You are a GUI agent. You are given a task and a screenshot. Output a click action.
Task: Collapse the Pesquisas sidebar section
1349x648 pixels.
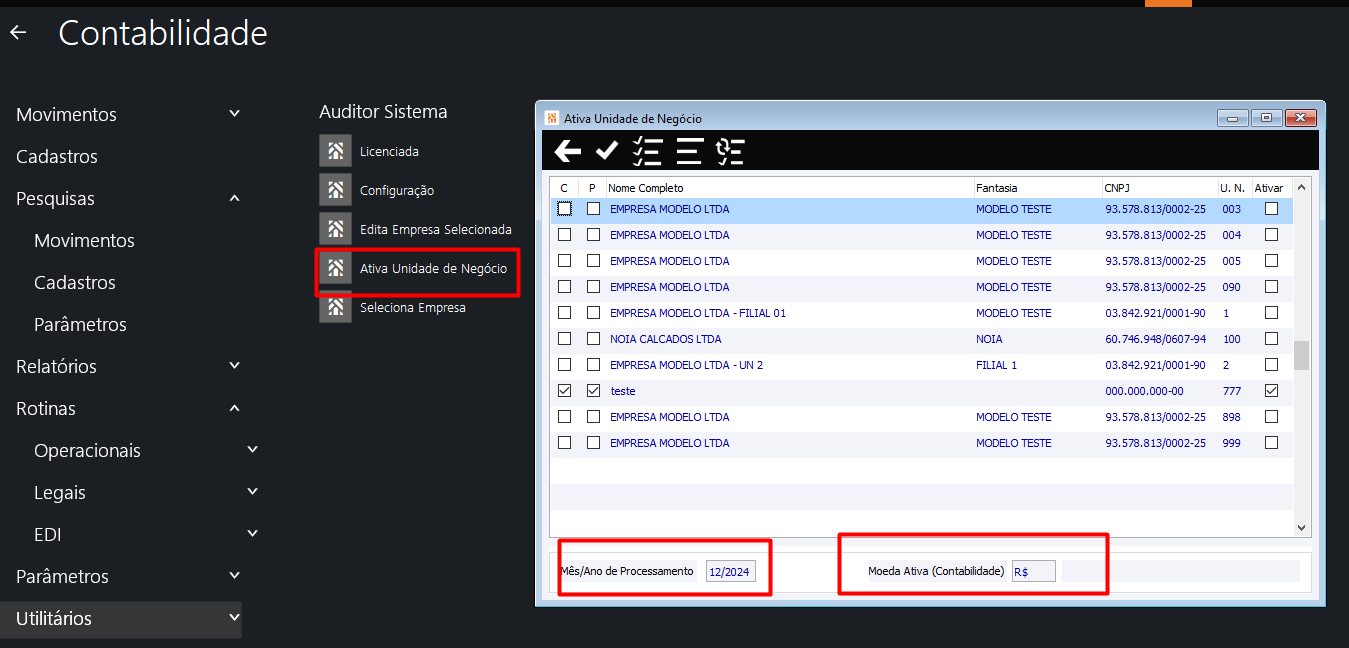tap(234, 198)
